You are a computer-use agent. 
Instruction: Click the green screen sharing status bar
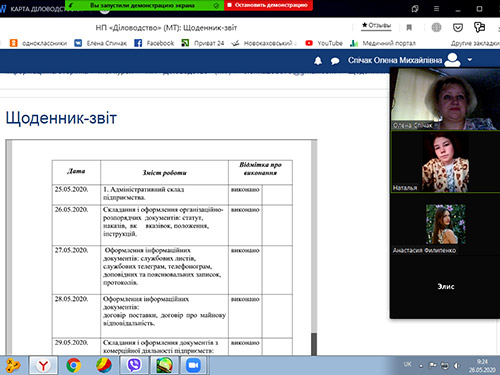pos(145,5)
